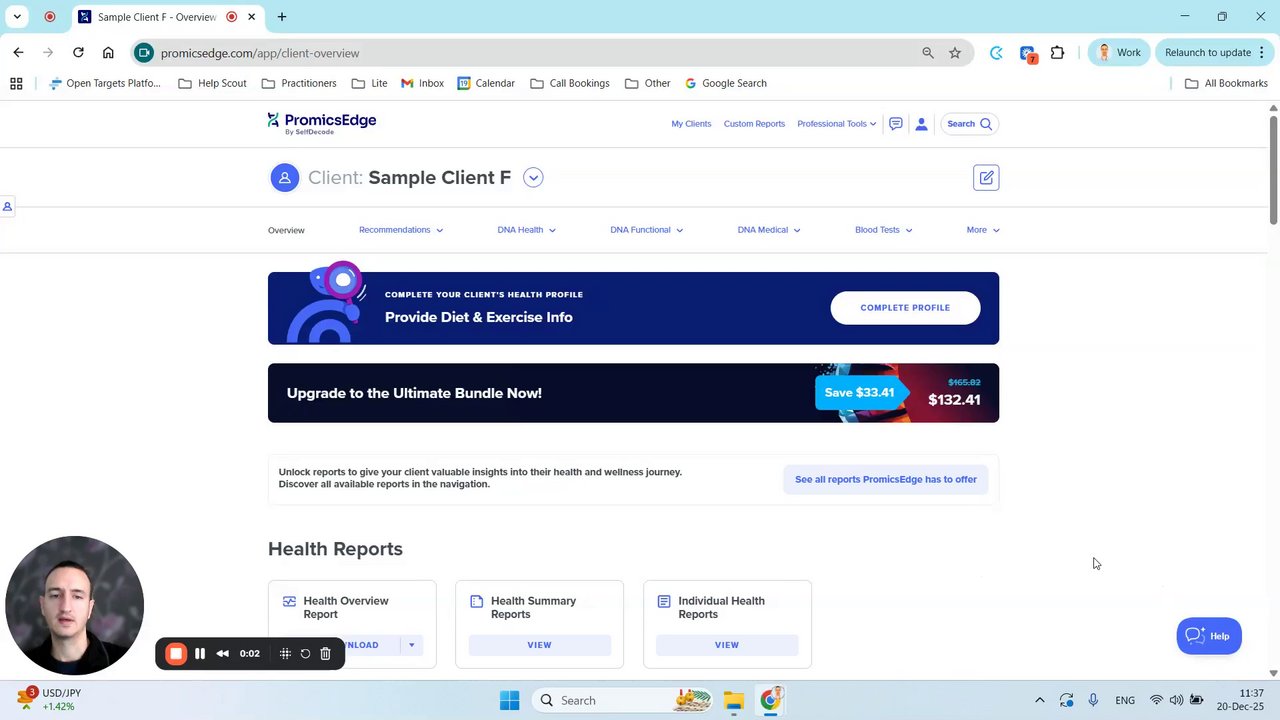
Task: Open the Google Search bookmark
Action: click(726, 83)
